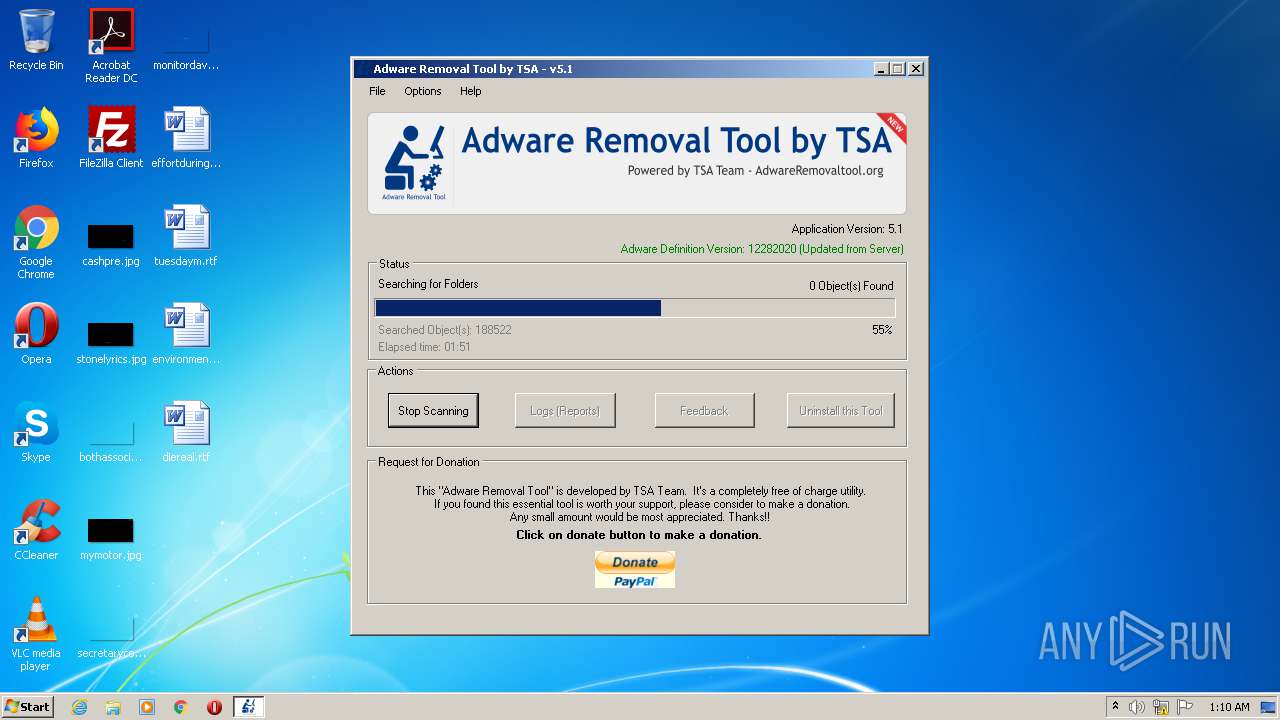Open stonelyrics.jpg image file

pos(111,340)
